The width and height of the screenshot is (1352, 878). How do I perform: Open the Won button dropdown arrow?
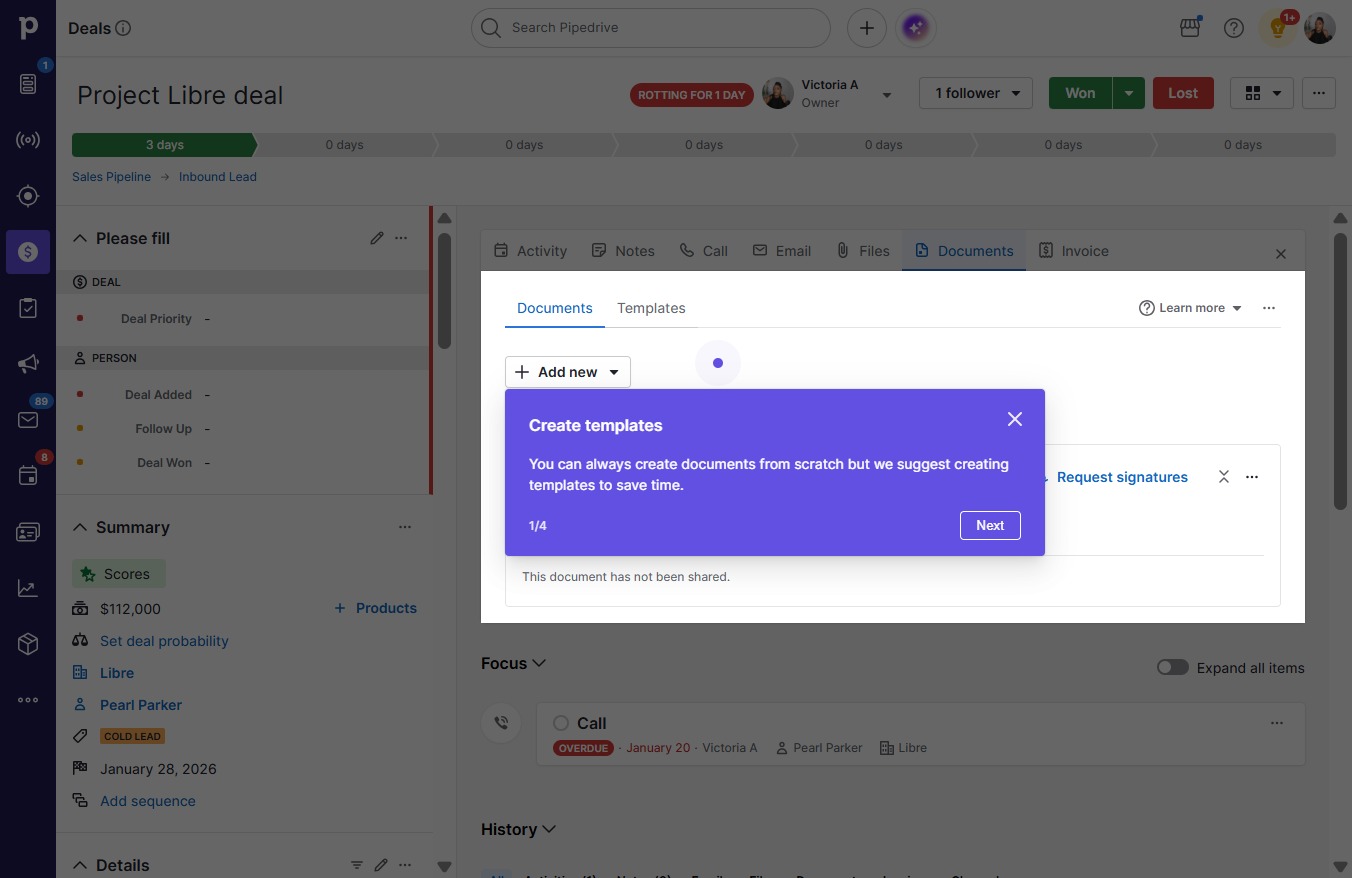point(1129,93)
